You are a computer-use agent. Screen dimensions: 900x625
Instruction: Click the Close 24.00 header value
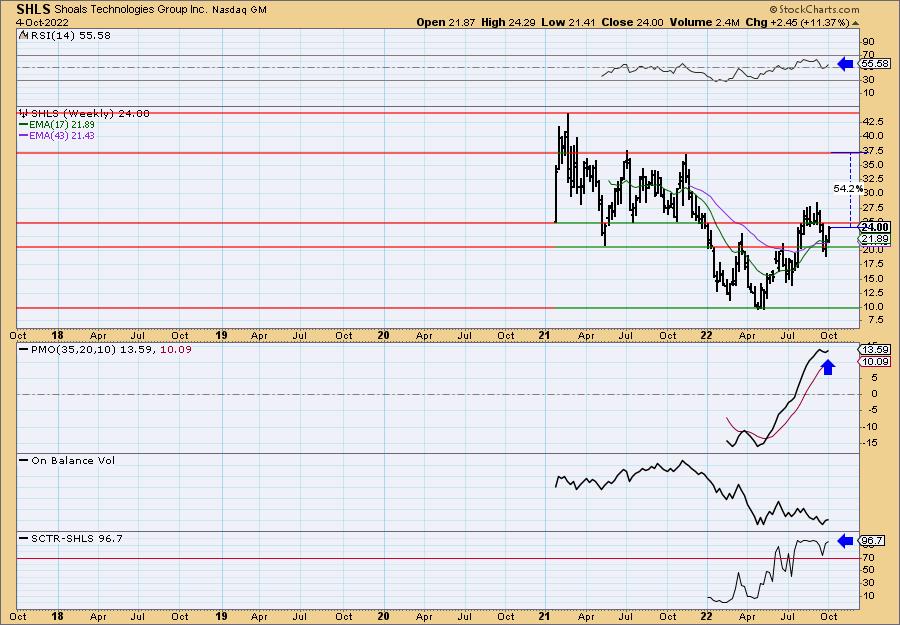633,22
